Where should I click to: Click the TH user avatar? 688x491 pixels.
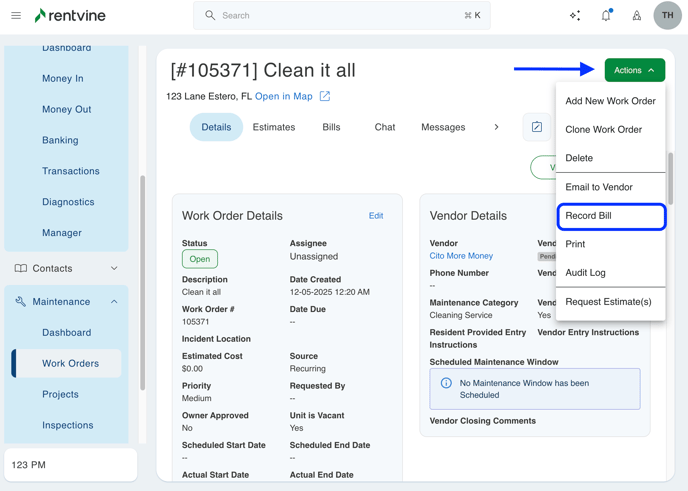pos(667,16)
